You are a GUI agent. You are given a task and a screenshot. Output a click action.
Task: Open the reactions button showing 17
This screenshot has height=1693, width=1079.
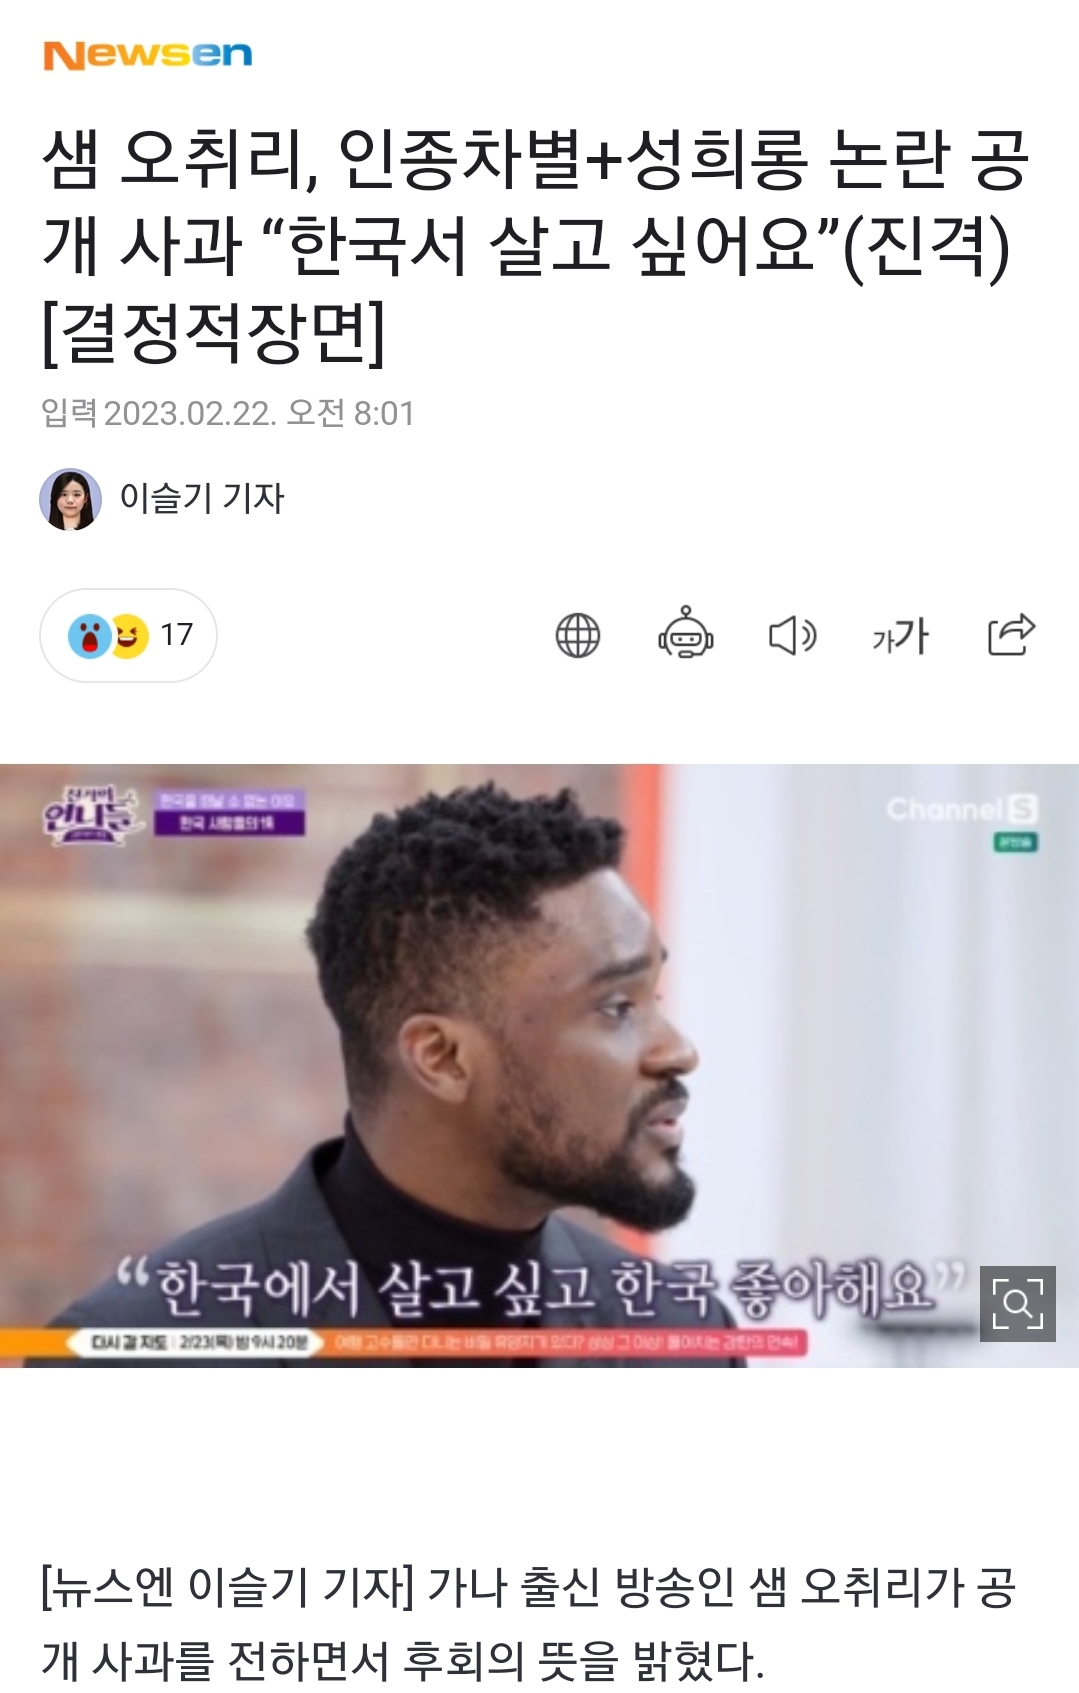coord(128,636)
